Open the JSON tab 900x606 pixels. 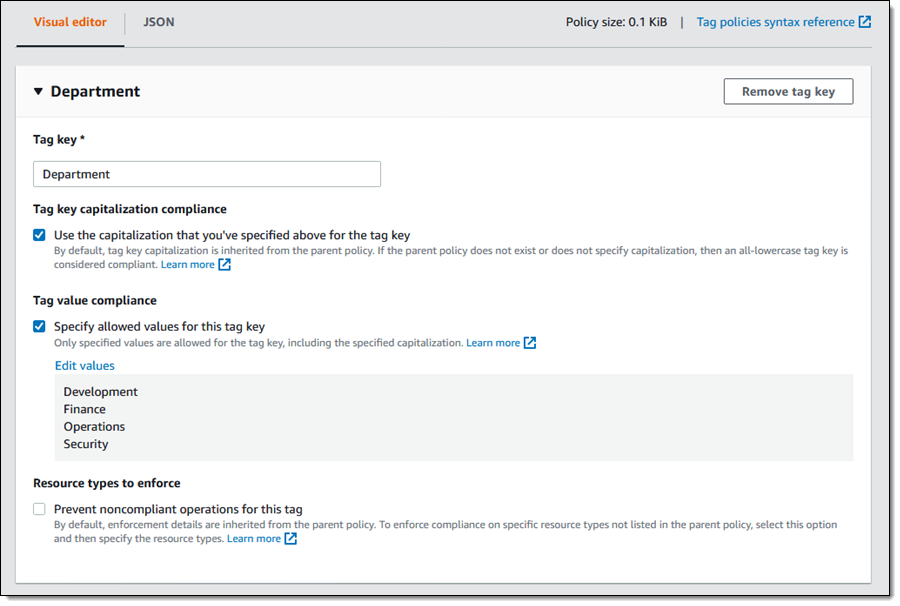coord(159,22)
